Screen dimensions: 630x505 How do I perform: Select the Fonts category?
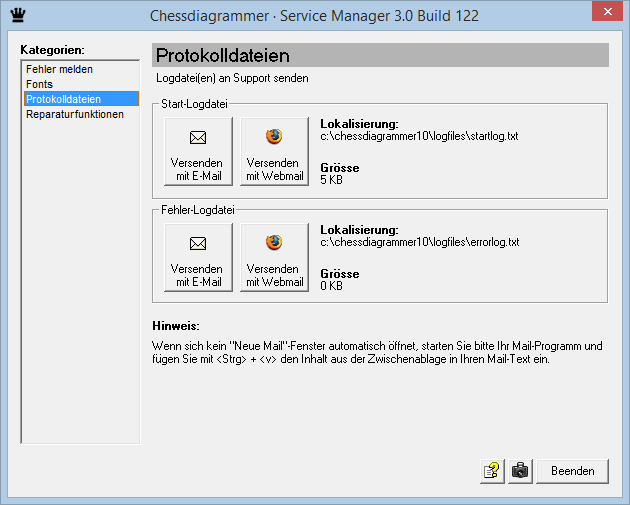(x=82, y=84)
